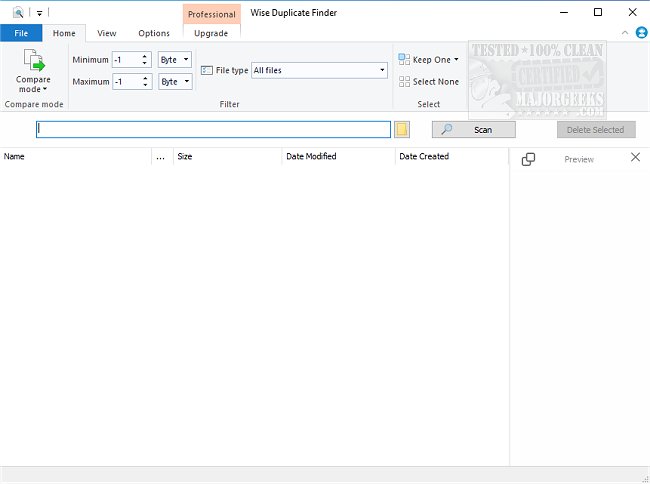
Task: Switch to the View tab
Action: (x=106, y=33)
